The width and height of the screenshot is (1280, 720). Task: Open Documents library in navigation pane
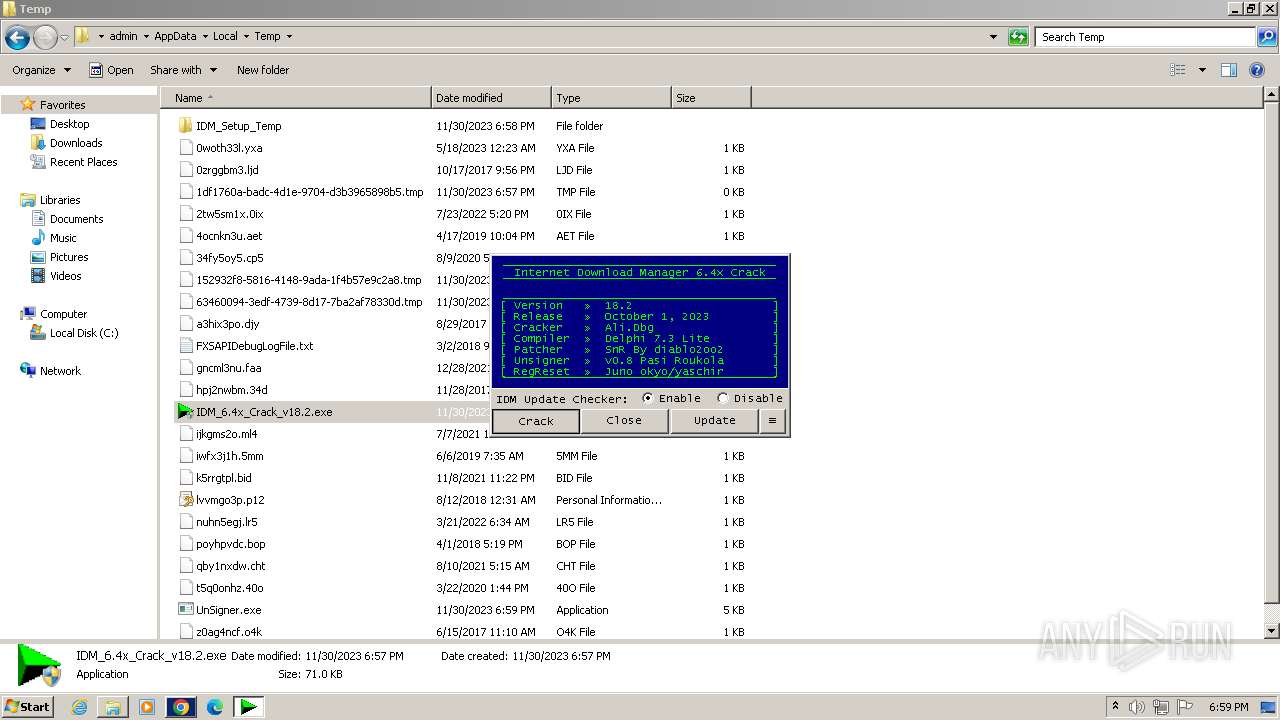[76, 219]
